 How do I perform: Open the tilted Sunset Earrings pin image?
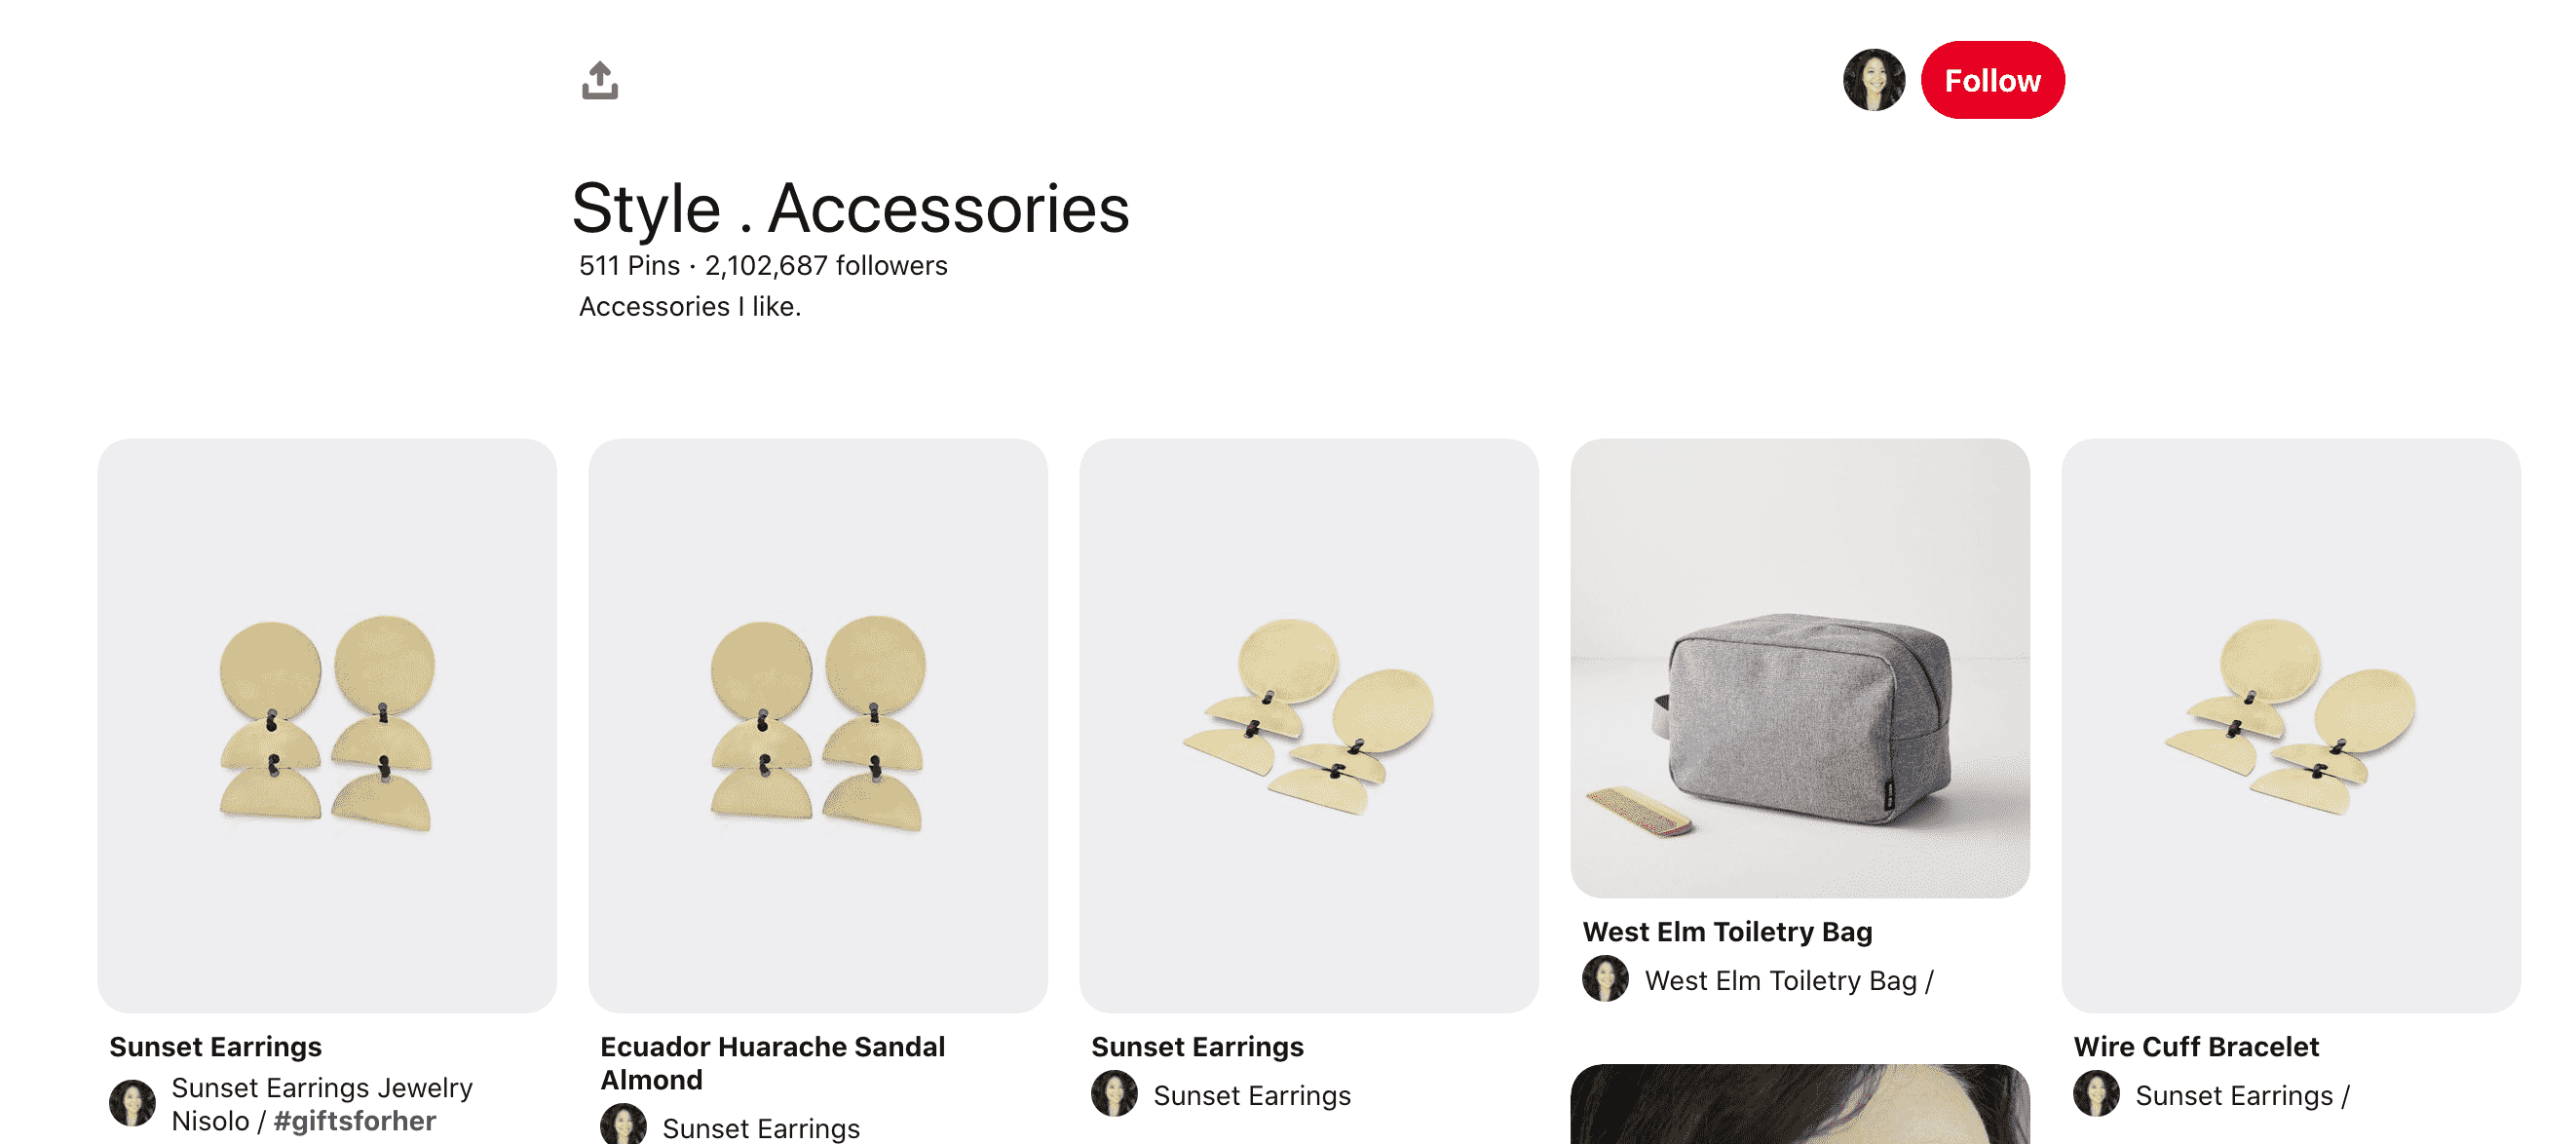click(x=1309, y=725)
